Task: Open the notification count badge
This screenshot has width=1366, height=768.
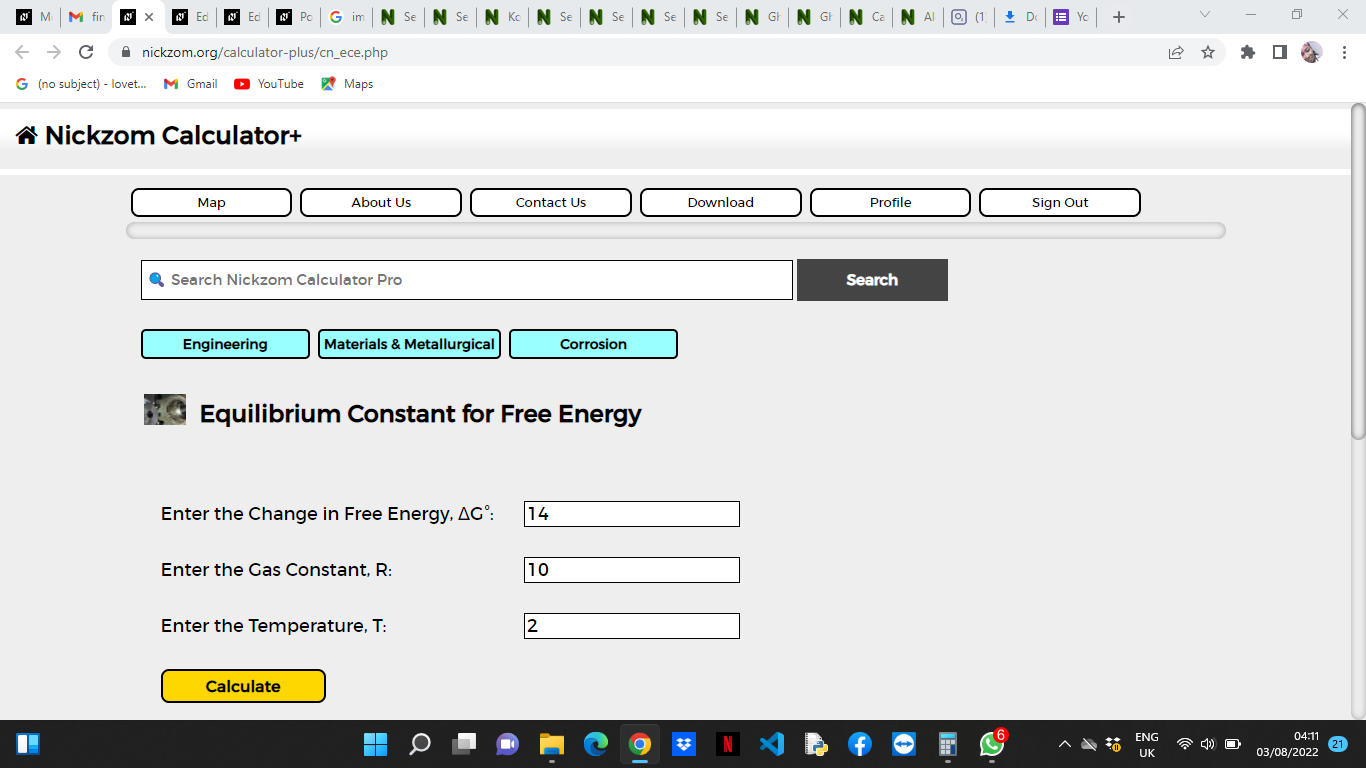Action: click(x=1338, y=744)
